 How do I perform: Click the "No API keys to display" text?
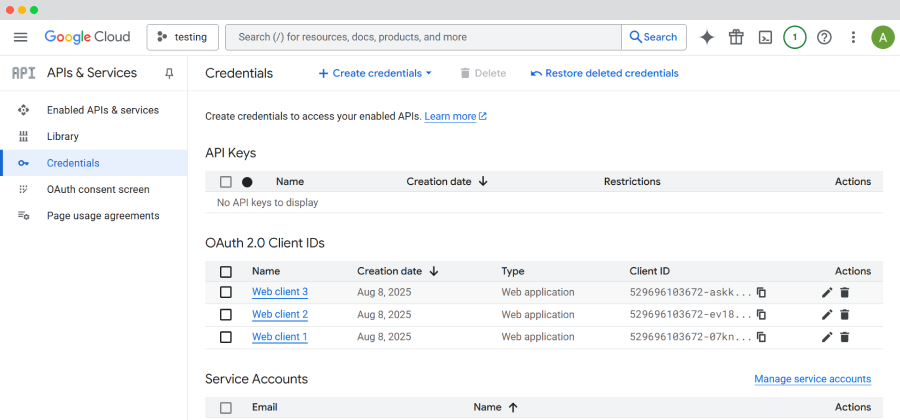pos(267,203)
